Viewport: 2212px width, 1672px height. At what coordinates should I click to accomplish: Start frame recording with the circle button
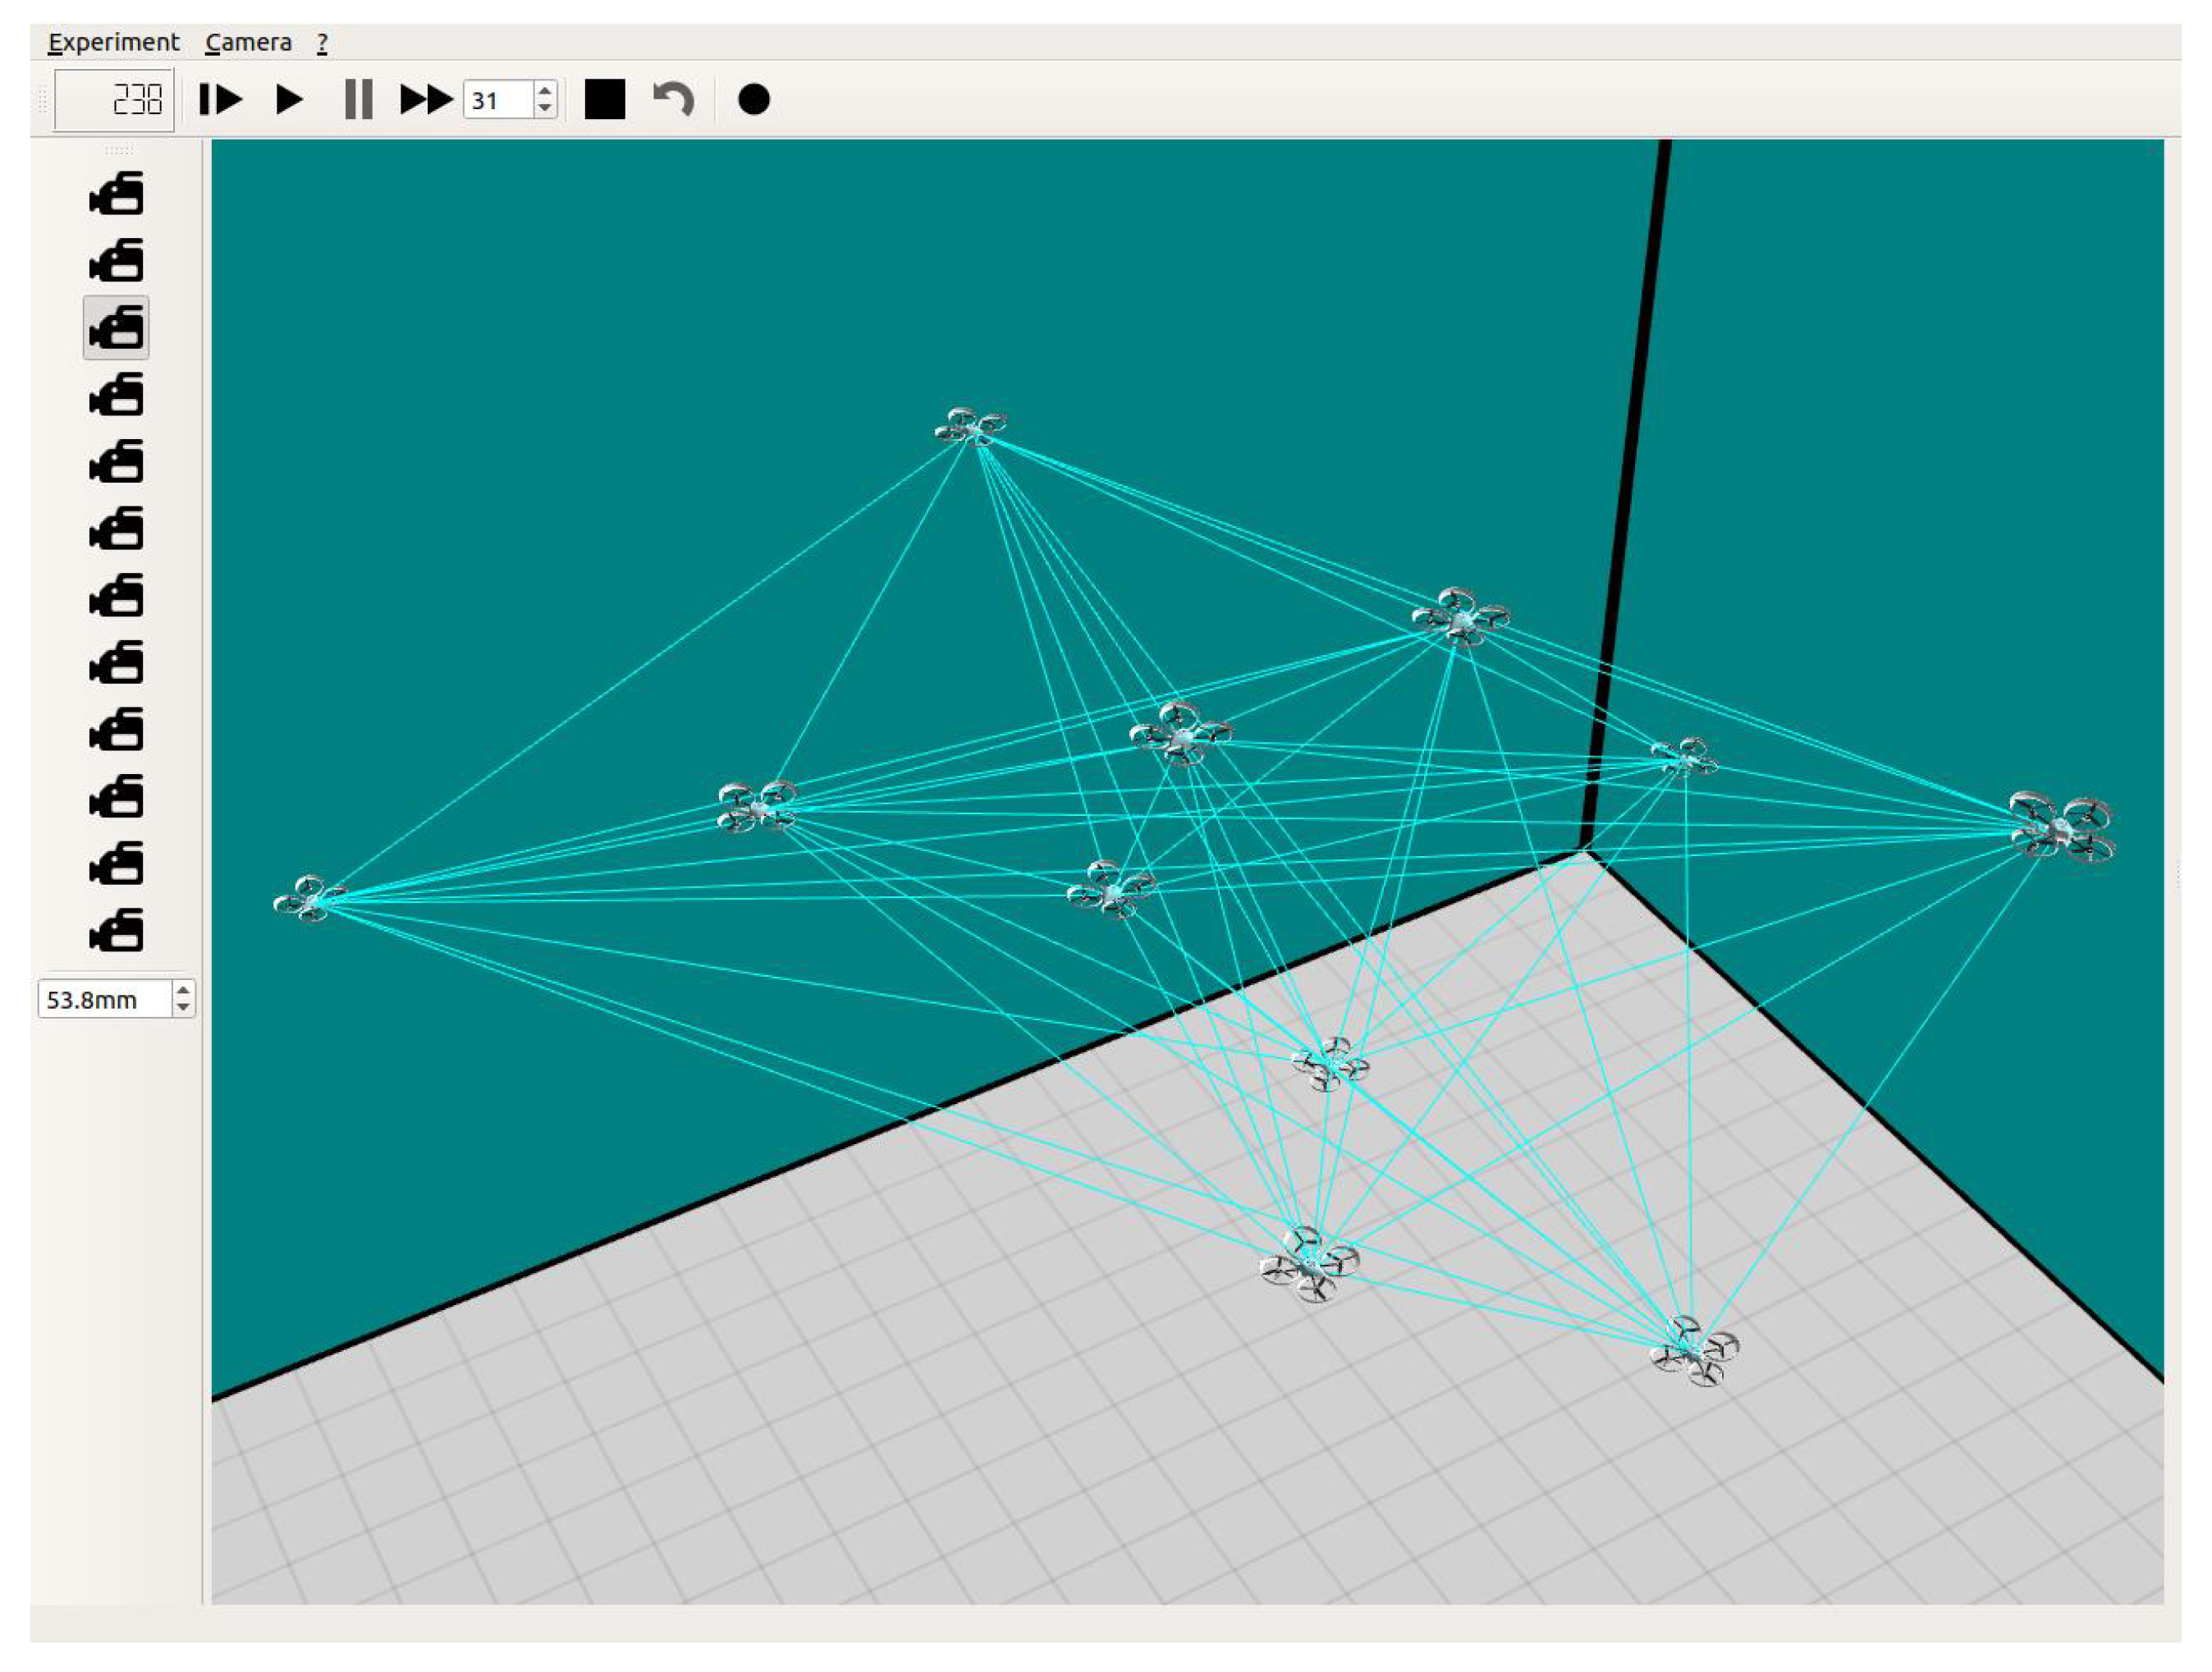point(753,100)
